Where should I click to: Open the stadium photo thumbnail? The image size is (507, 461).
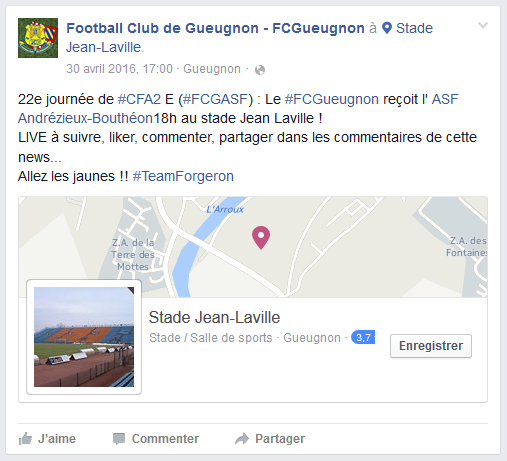click(84, 337)
